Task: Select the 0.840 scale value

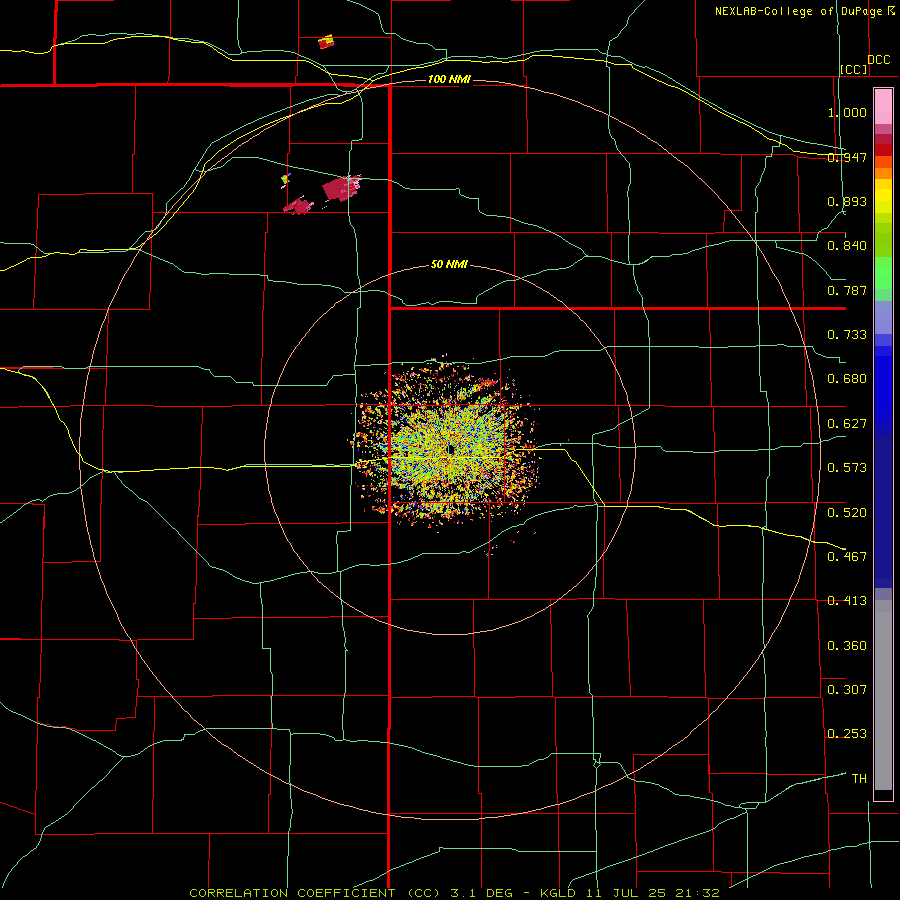Action: (x=847, y=246)
